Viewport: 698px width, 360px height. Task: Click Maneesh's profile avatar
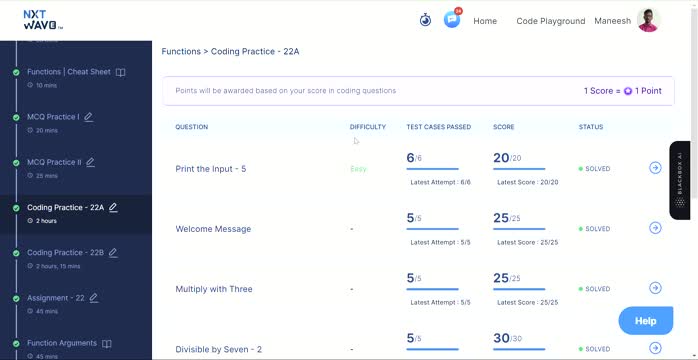click(x=648, y=20)
